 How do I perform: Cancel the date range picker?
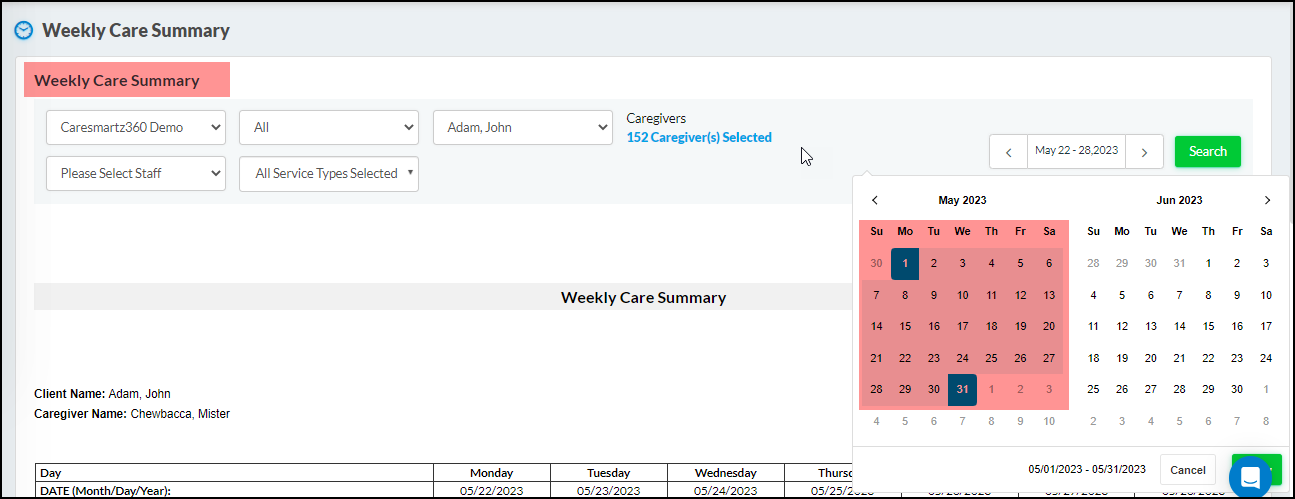[1187, 470]
